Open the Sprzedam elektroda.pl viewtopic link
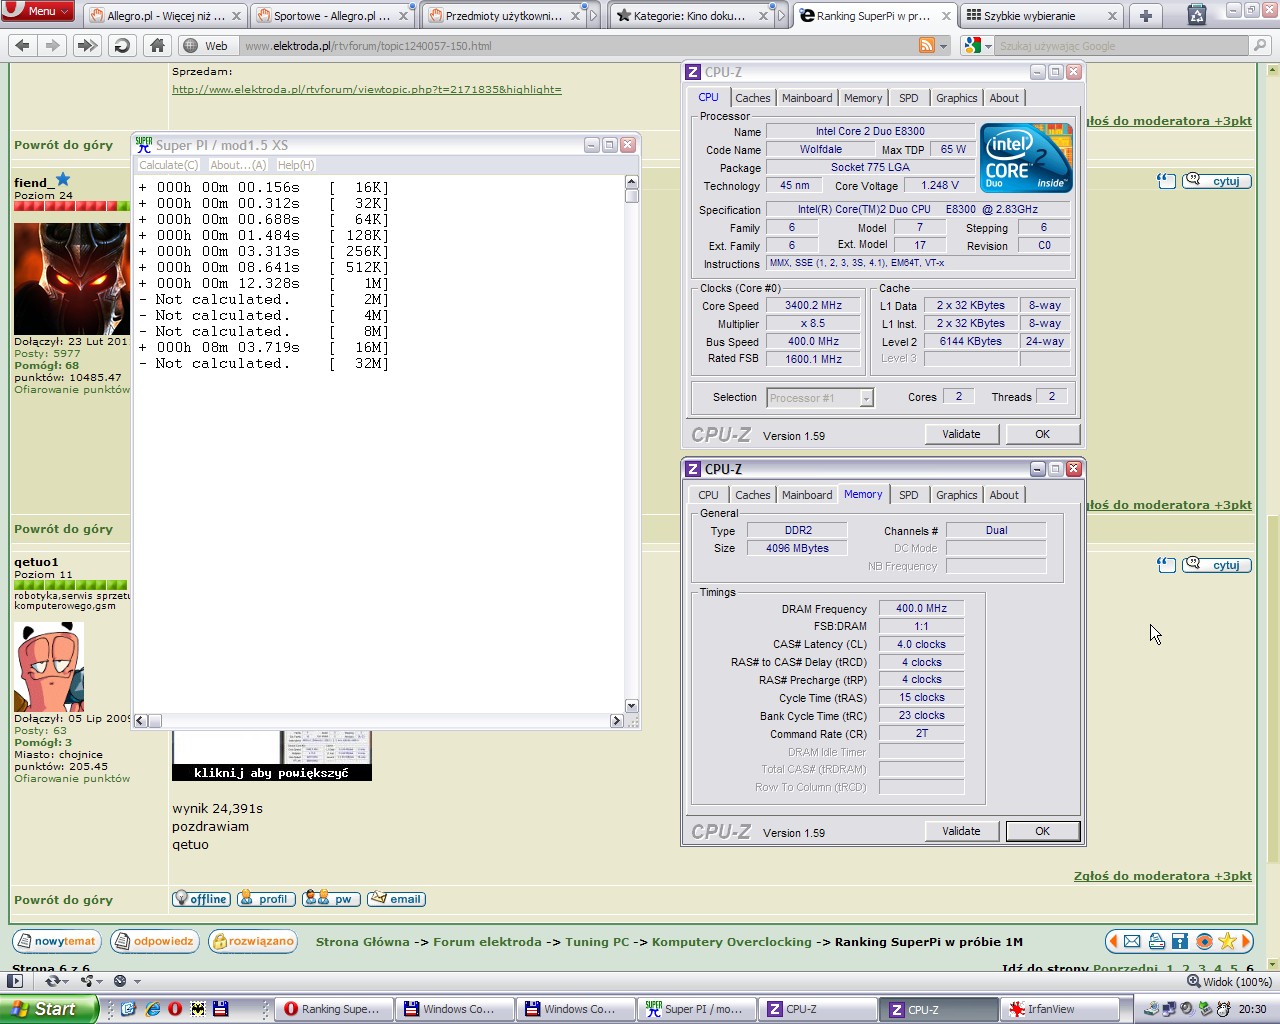The height and width of the screenshot is (1024, 1280). [367, 89]
